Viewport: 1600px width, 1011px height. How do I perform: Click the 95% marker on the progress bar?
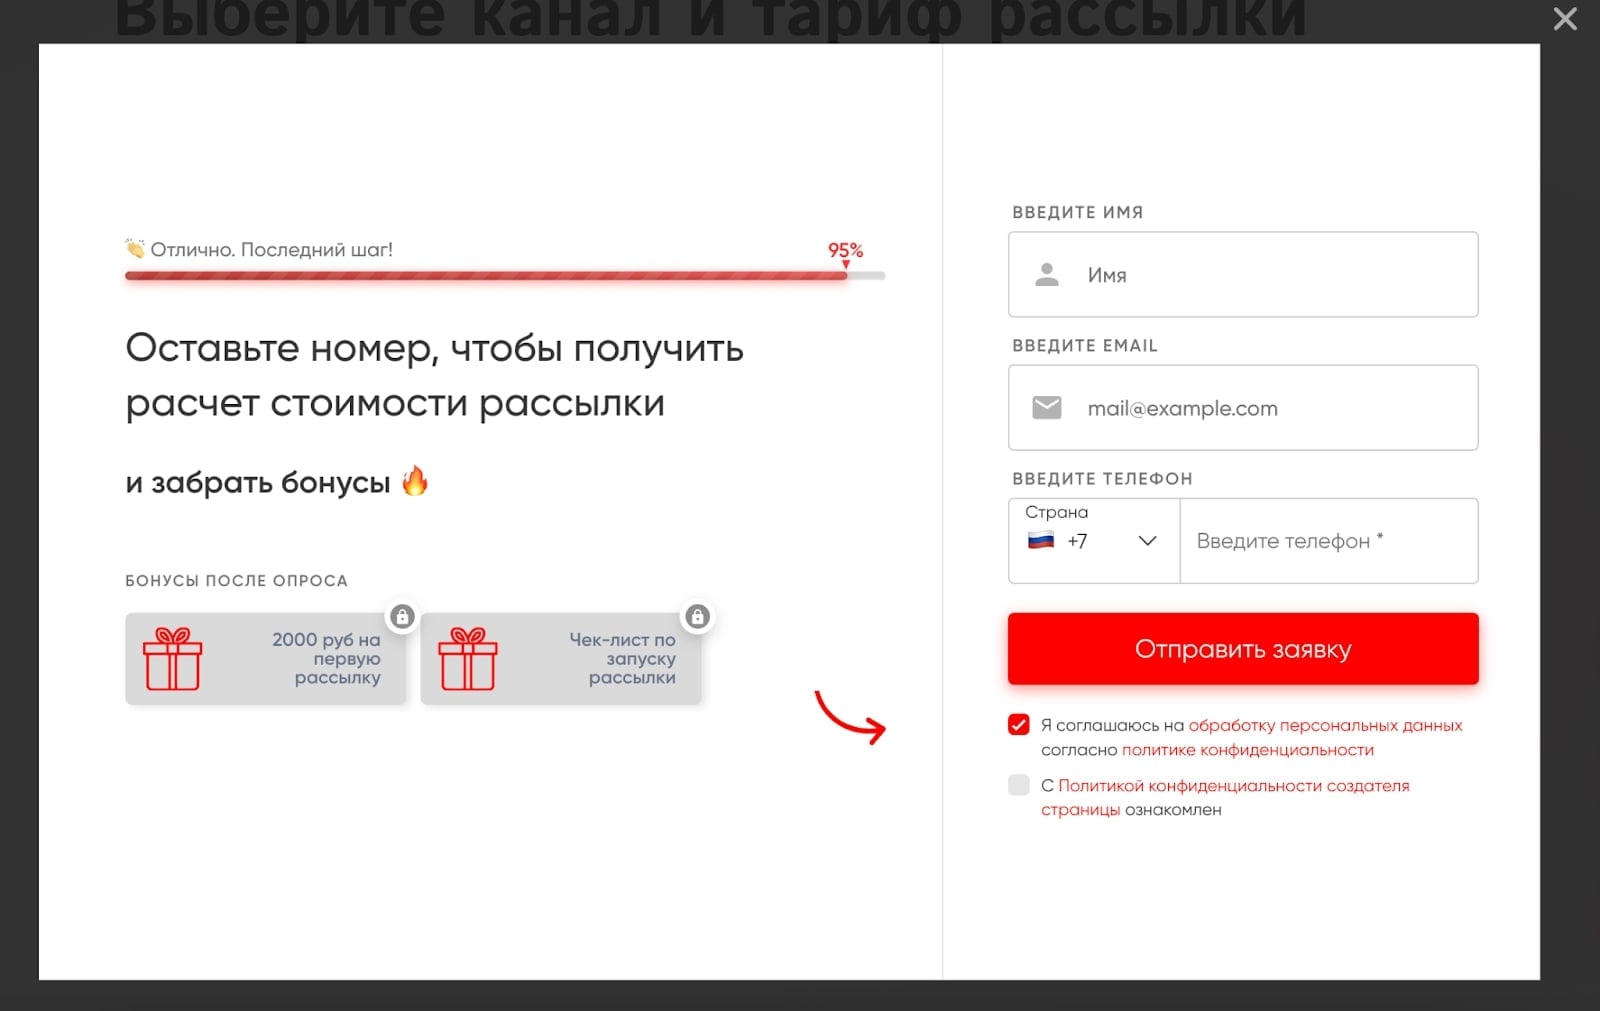point(845,250)
